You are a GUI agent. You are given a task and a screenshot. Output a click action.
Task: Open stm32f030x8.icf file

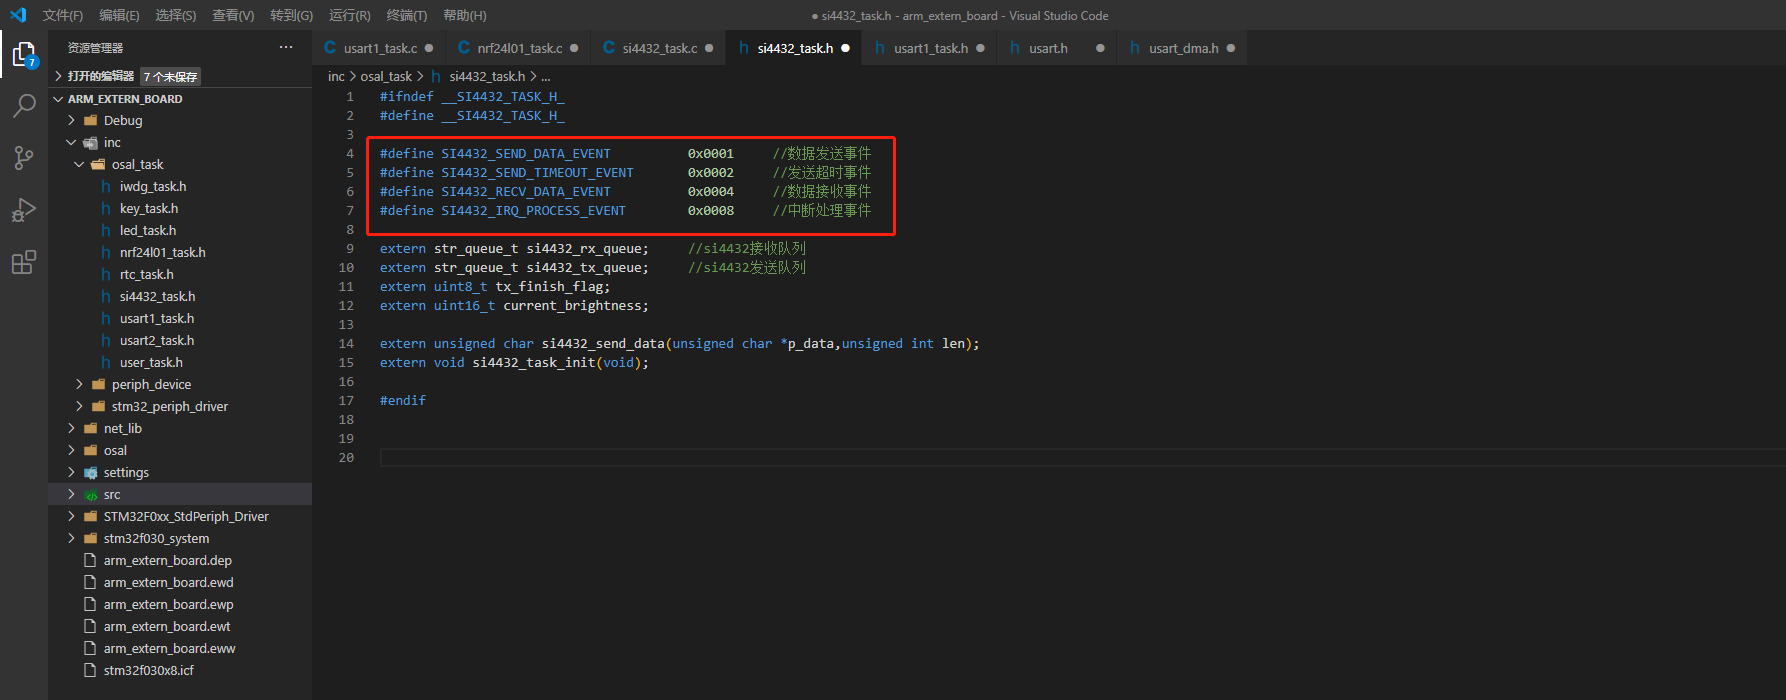[148, 670]
